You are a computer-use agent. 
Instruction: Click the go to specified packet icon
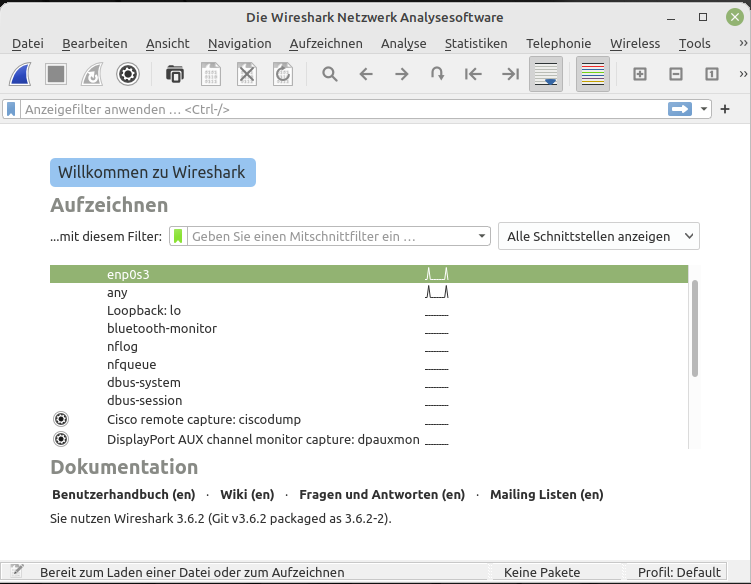click(437, 74)
